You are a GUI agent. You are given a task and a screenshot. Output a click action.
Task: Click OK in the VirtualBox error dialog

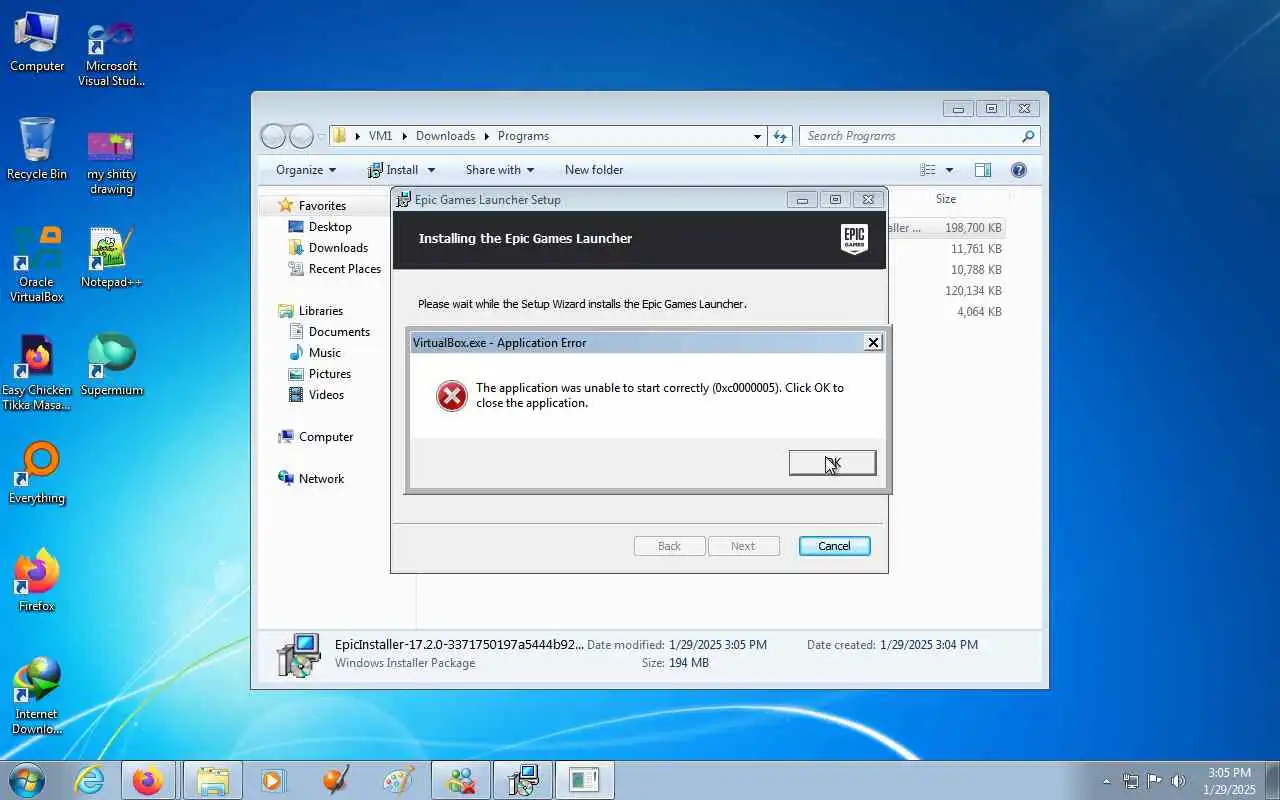point(832,462)
